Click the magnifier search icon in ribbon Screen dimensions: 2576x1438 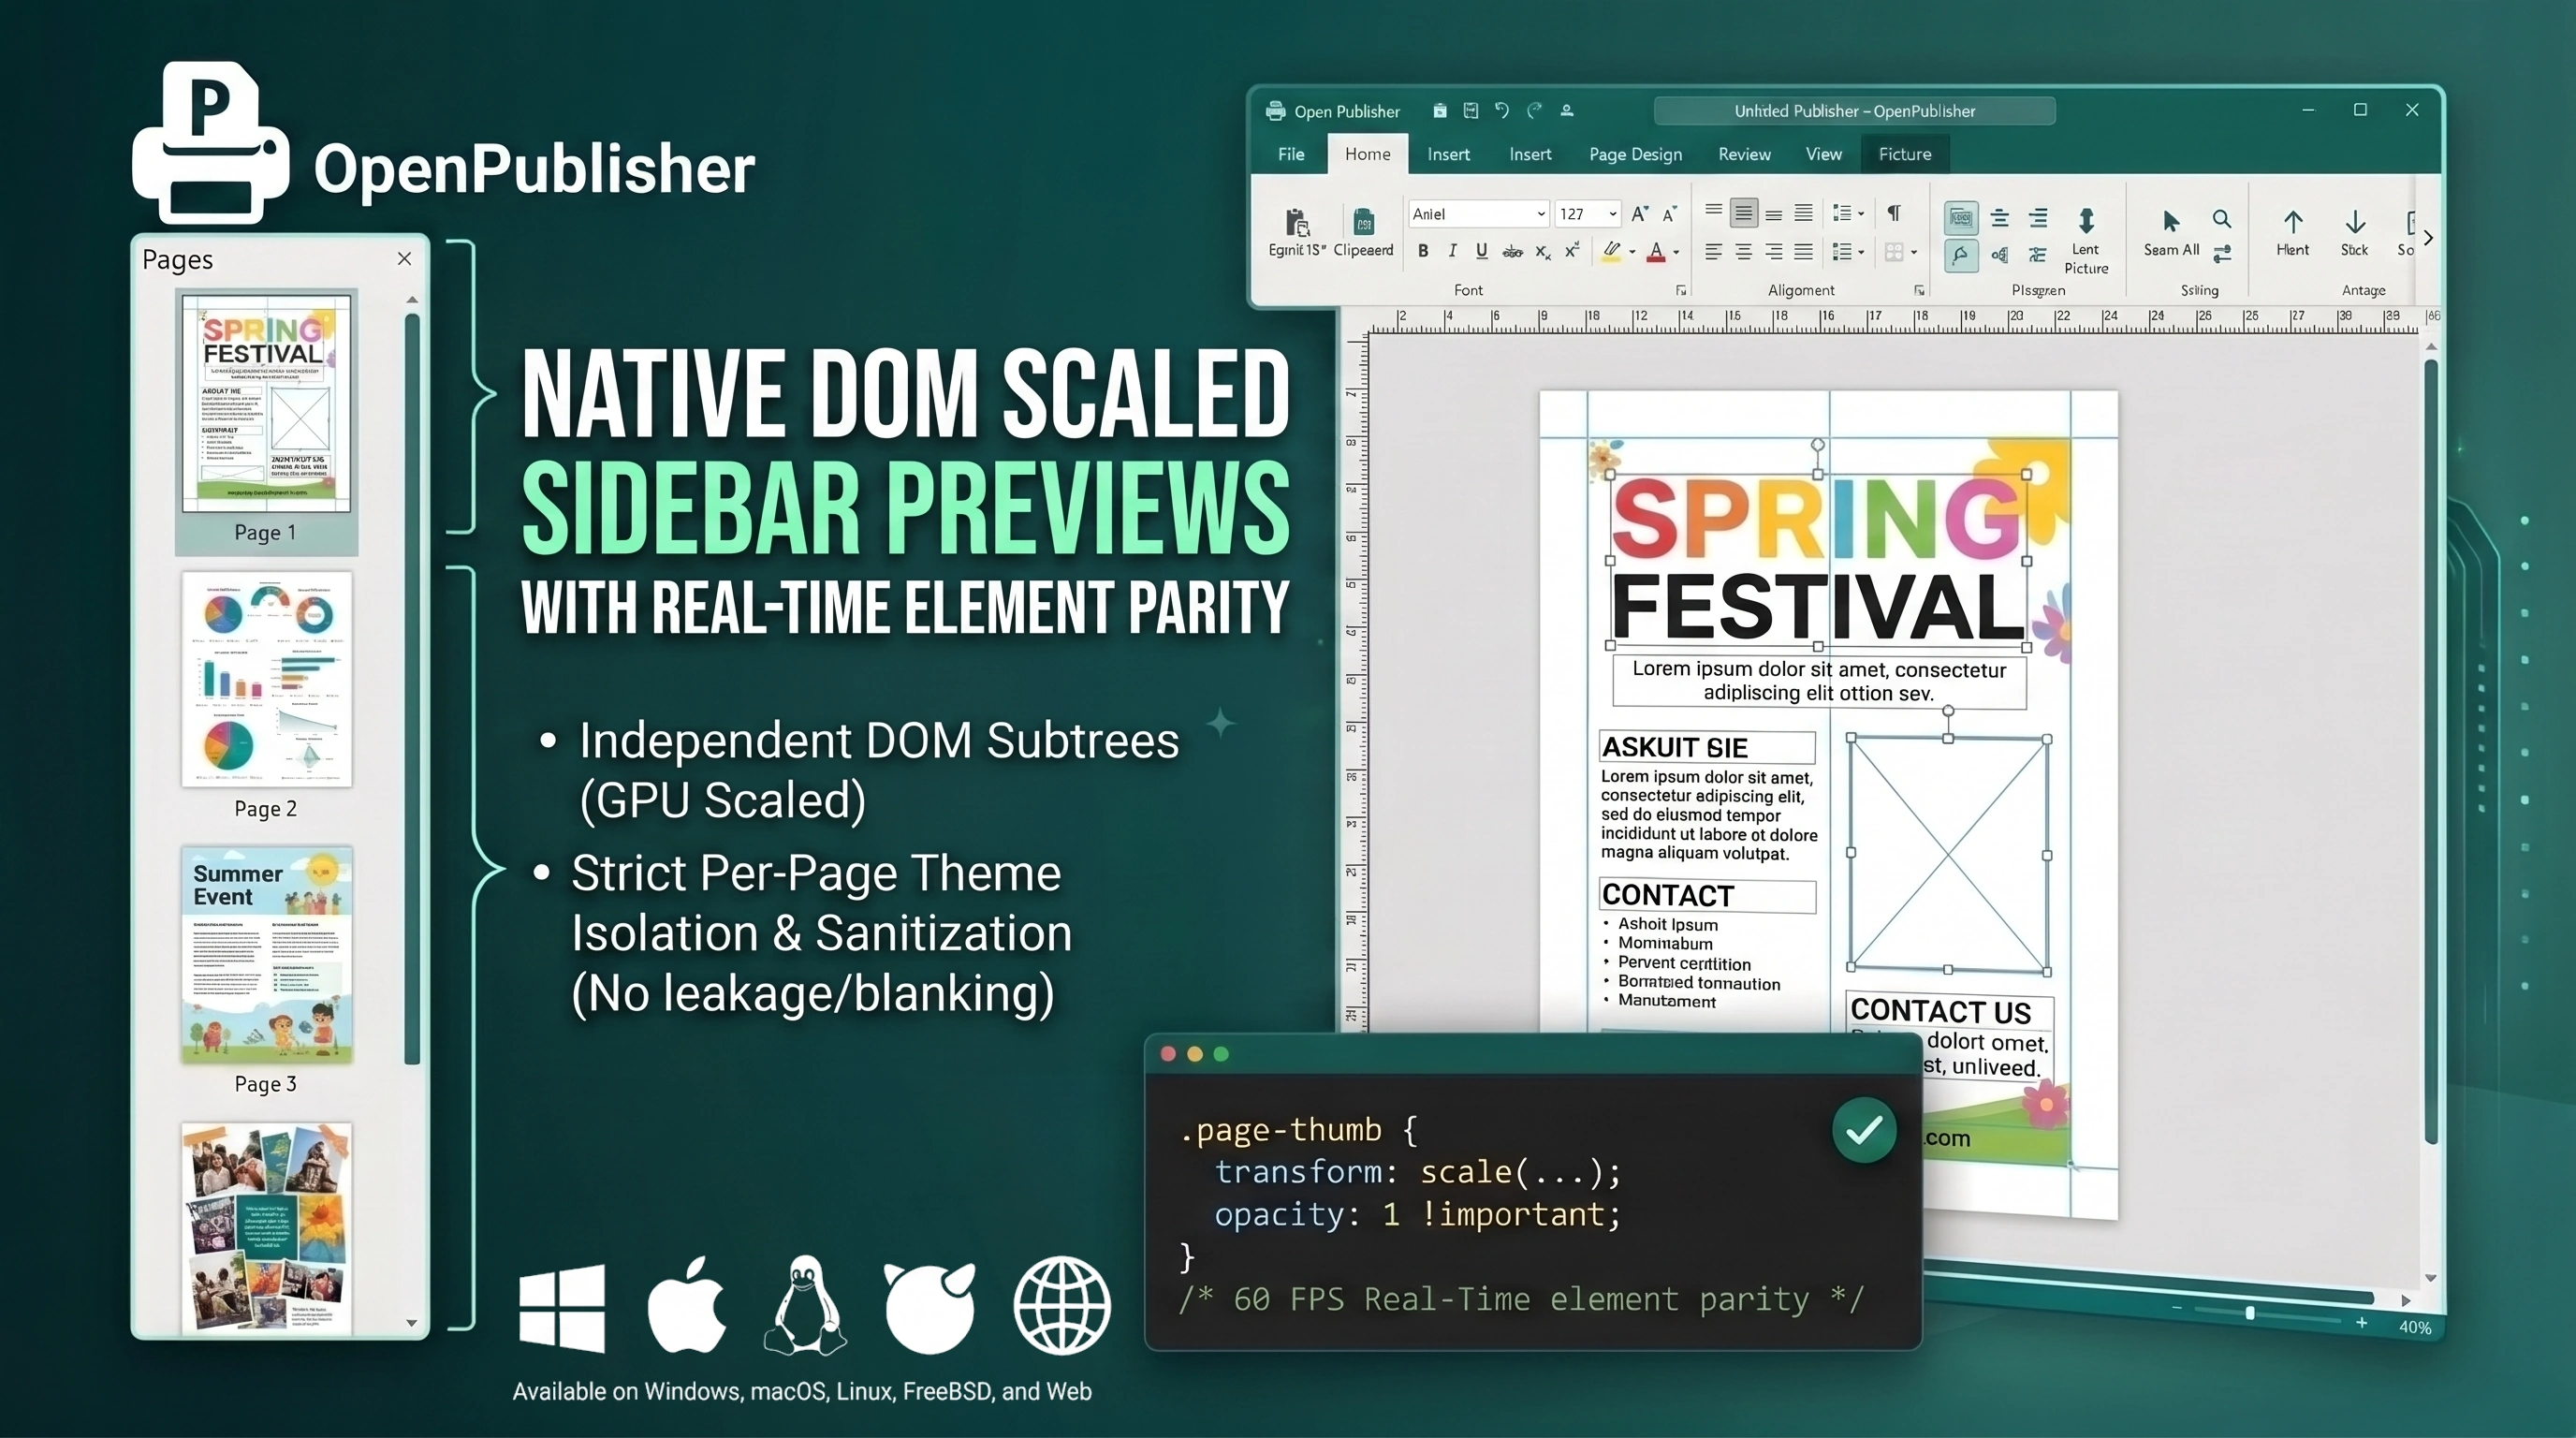click(x=2221, y=219)
